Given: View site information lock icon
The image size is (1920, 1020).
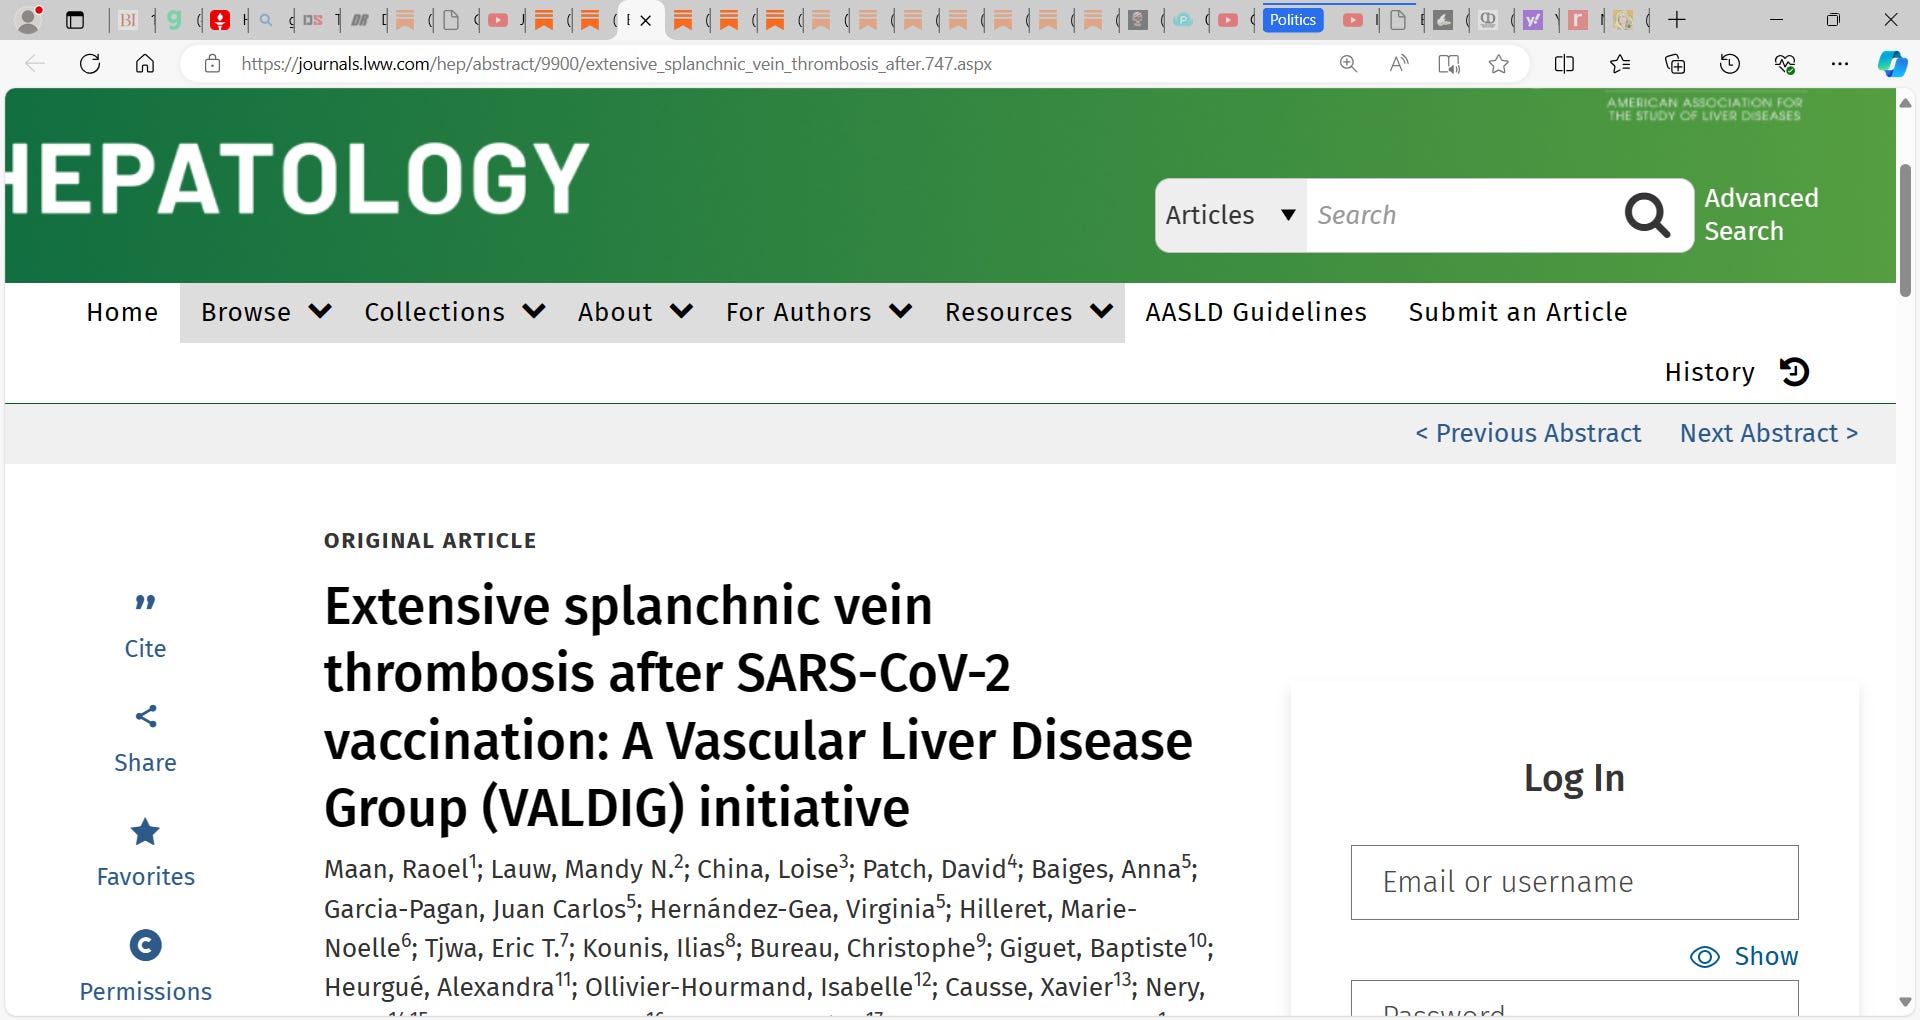Looking at the screenshot, I should pyautogui.click(x=212, y=64).
